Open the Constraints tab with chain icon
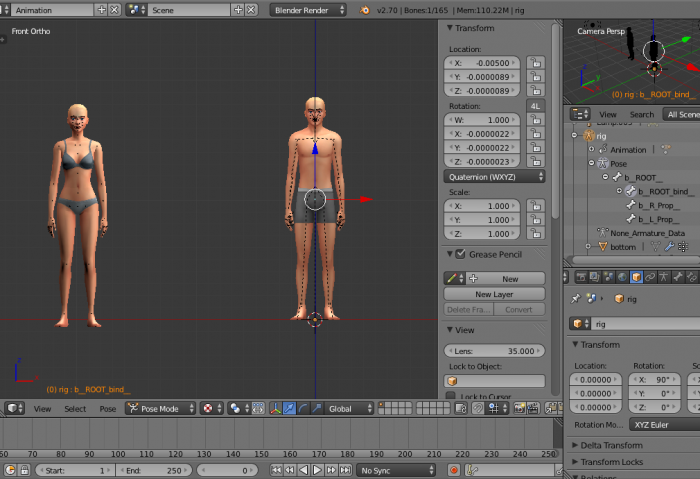 coord(649,276)
